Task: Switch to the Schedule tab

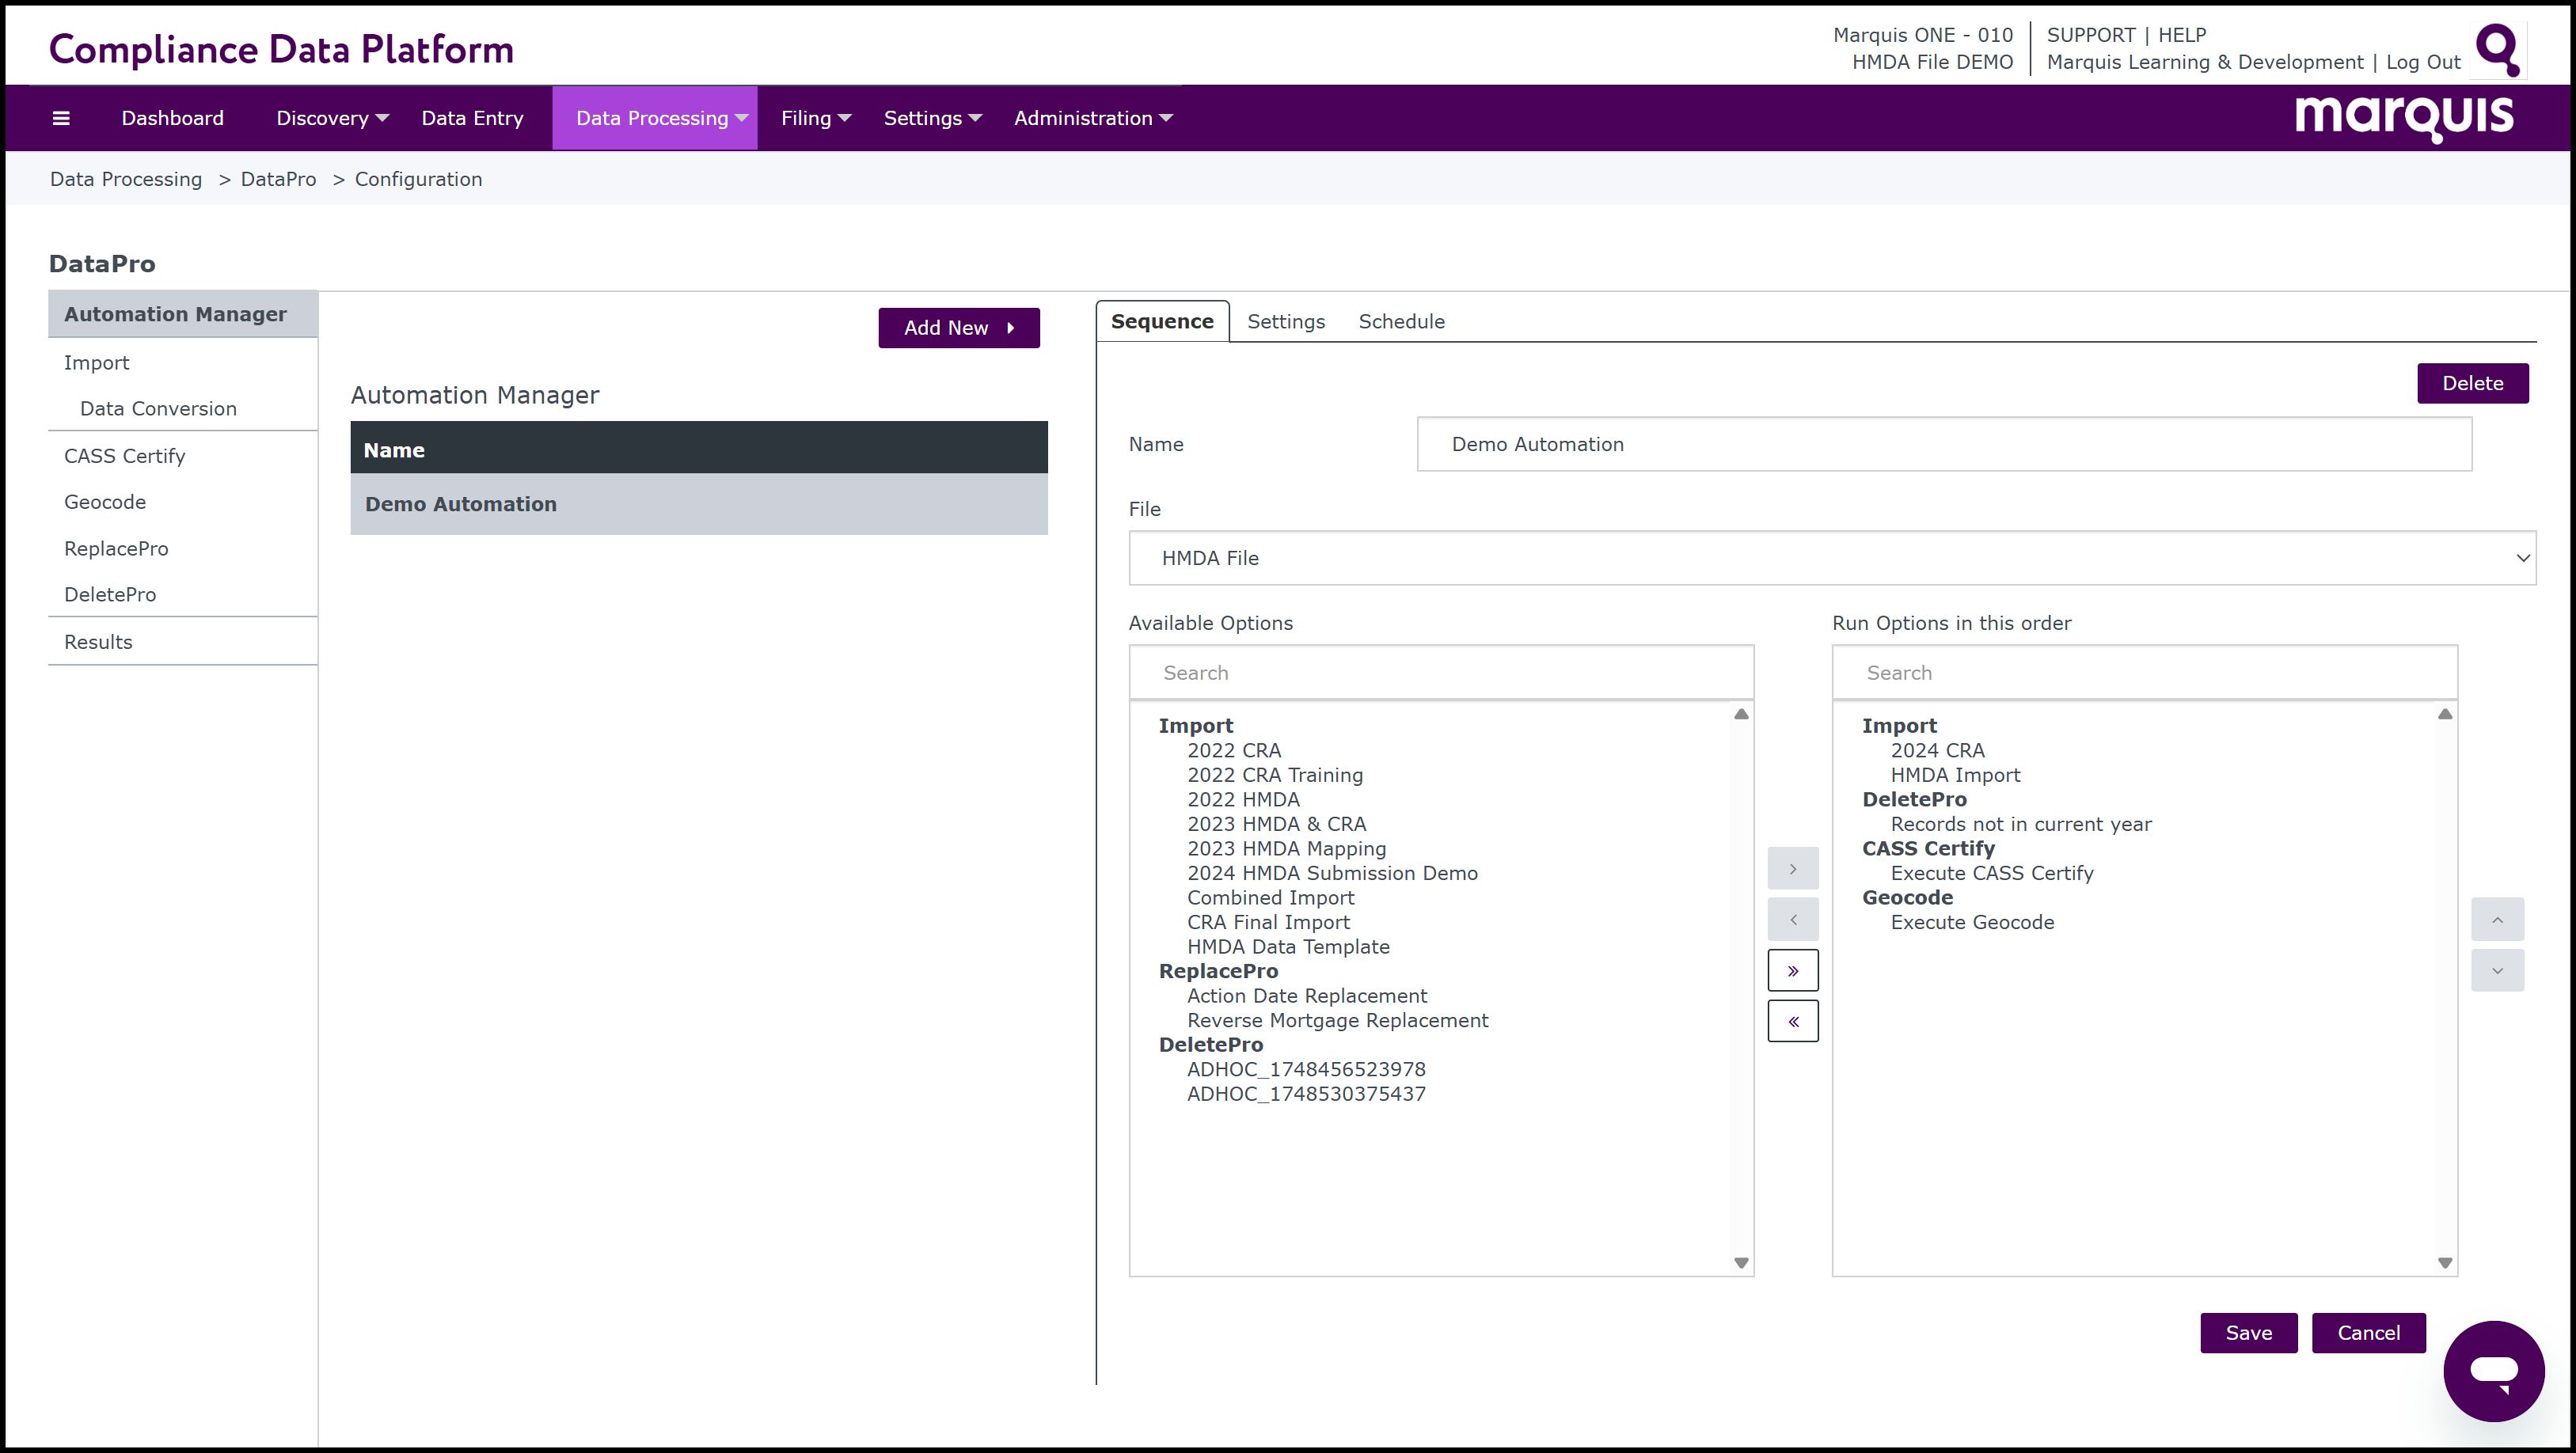Action: (1401, 321)
